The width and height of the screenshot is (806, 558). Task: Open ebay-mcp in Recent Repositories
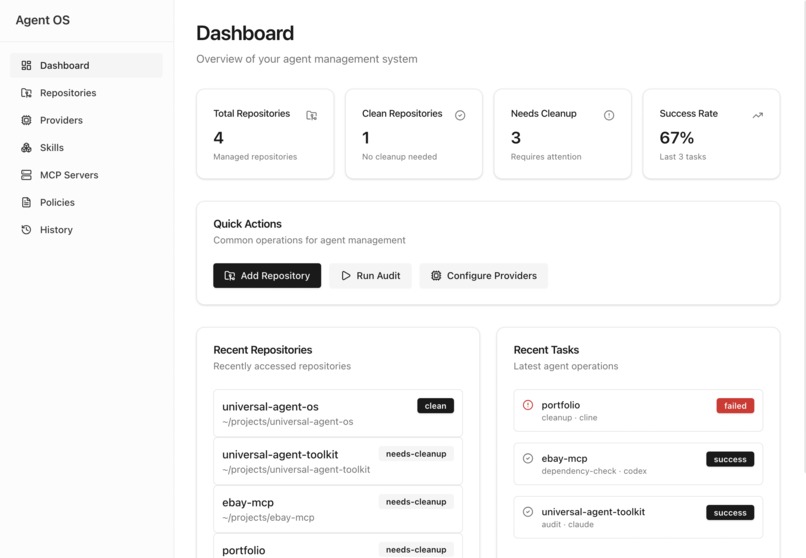point(338,509)
